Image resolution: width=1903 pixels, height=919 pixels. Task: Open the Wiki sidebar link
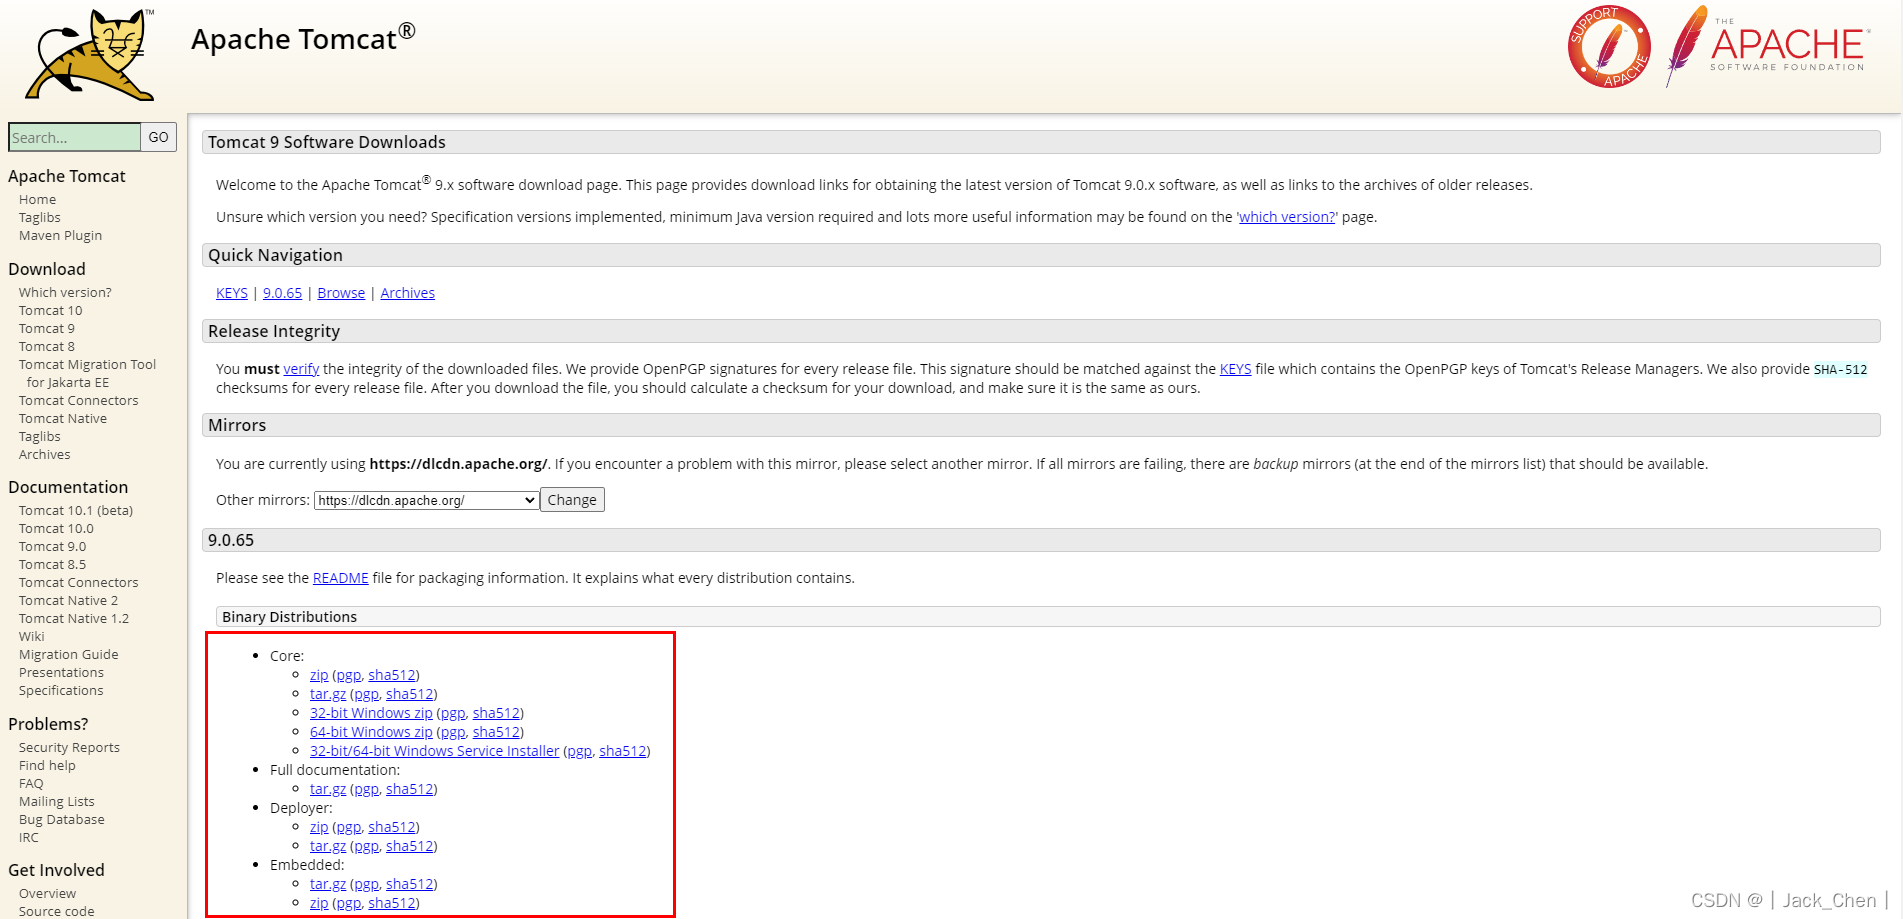pos(32,637)
